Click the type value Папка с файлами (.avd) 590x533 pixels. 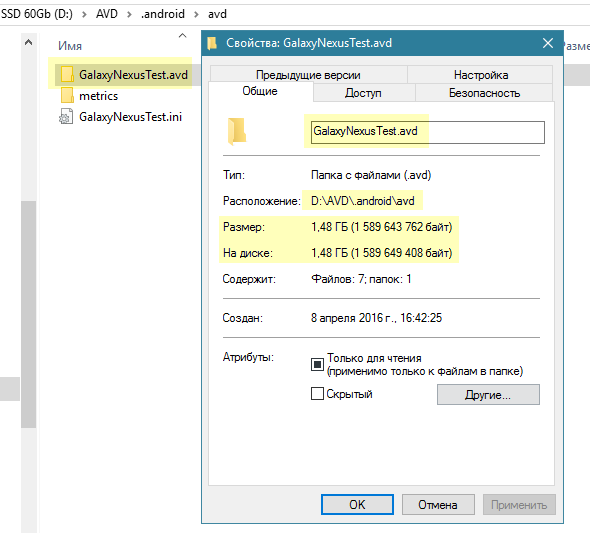coord(371,175)
